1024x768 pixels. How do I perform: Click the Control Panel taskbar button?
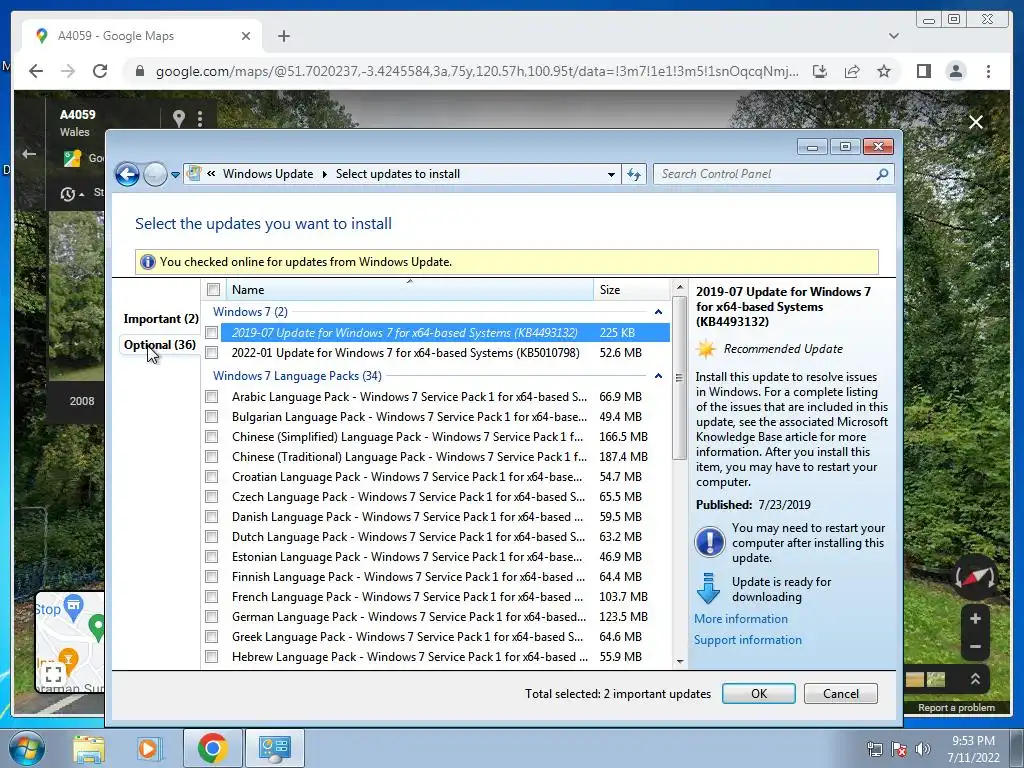[x=274, y=748]
